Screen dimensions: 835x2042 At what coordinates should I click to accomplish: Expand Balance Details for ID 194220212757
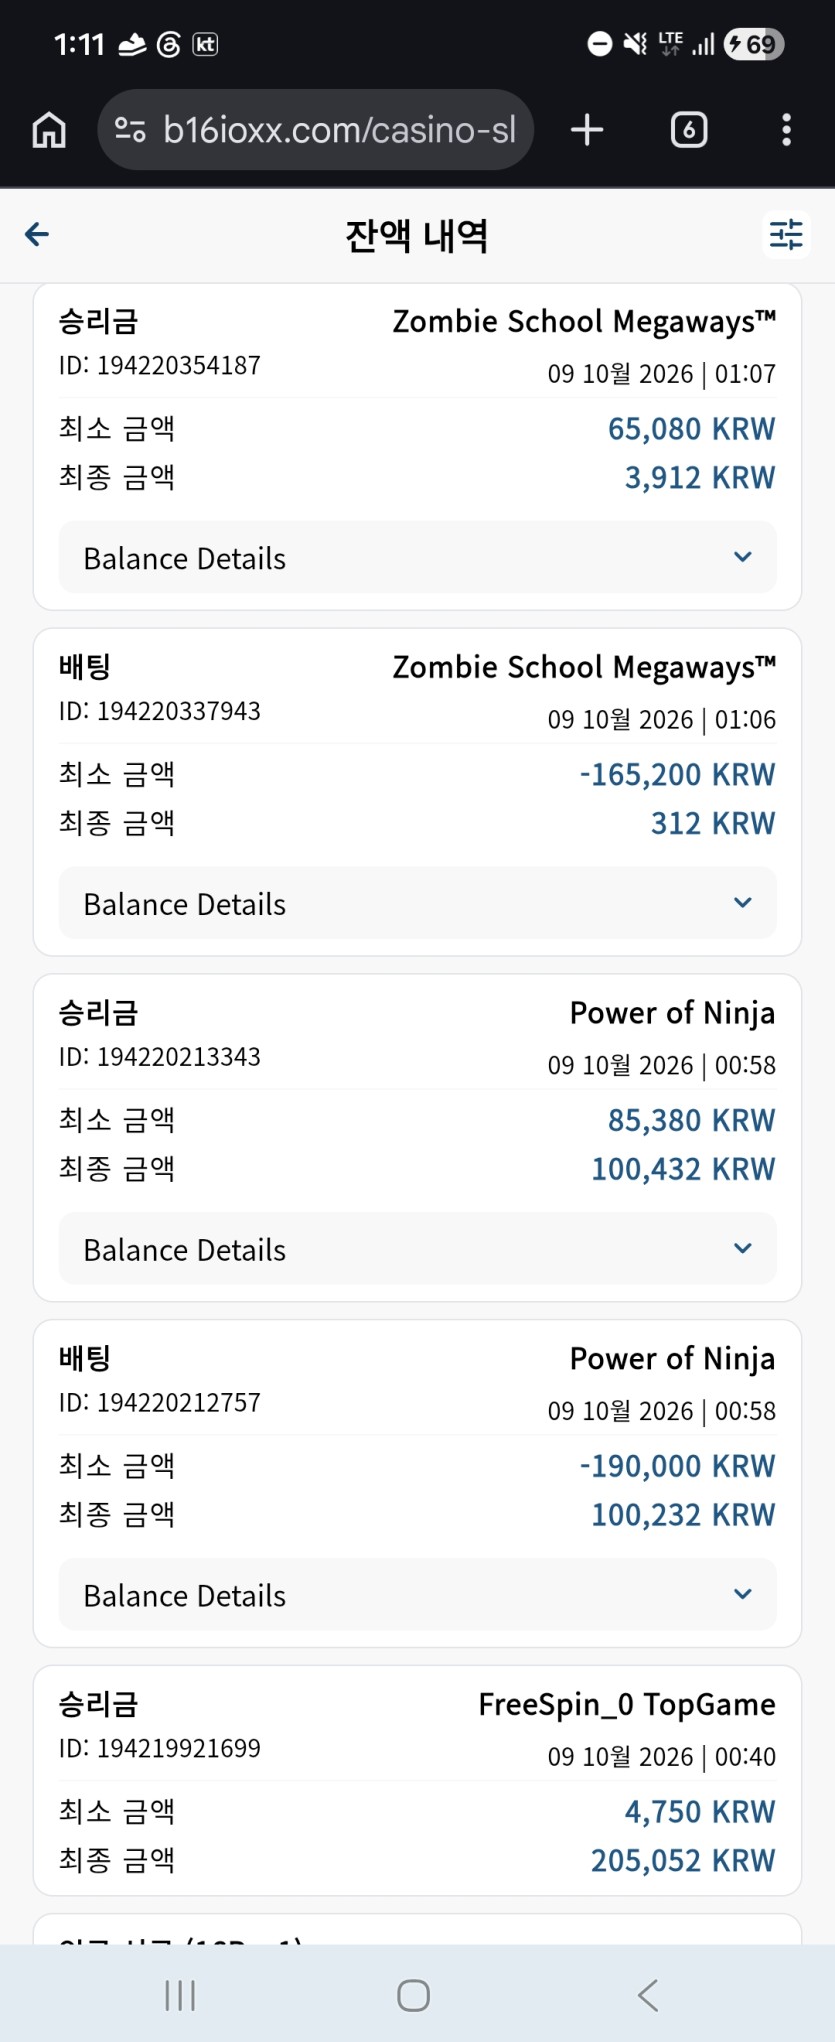tap(417, 1595)
